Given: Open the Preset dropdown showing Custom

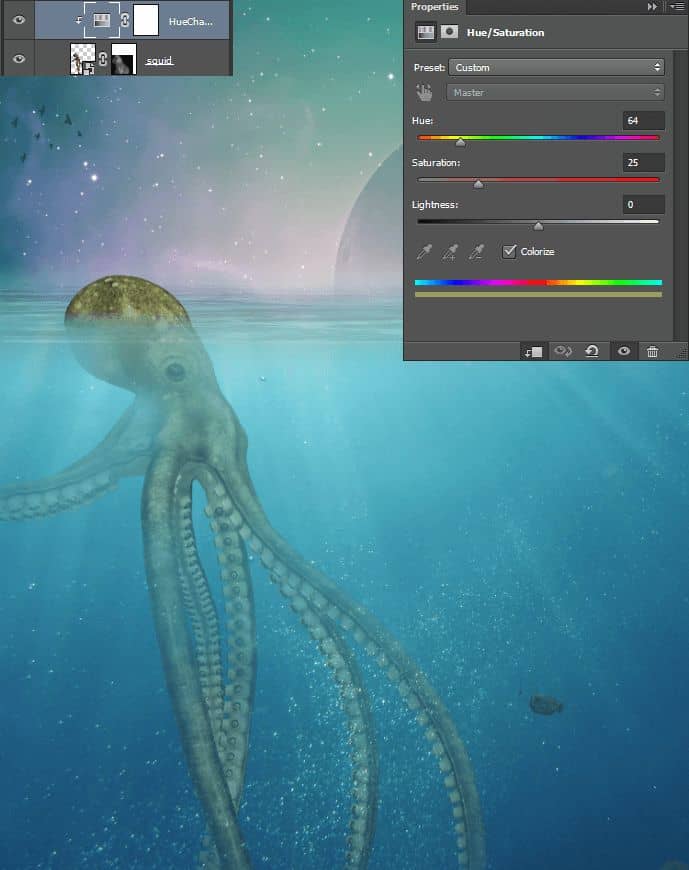Looking at the screenshot, I should 556,67.
